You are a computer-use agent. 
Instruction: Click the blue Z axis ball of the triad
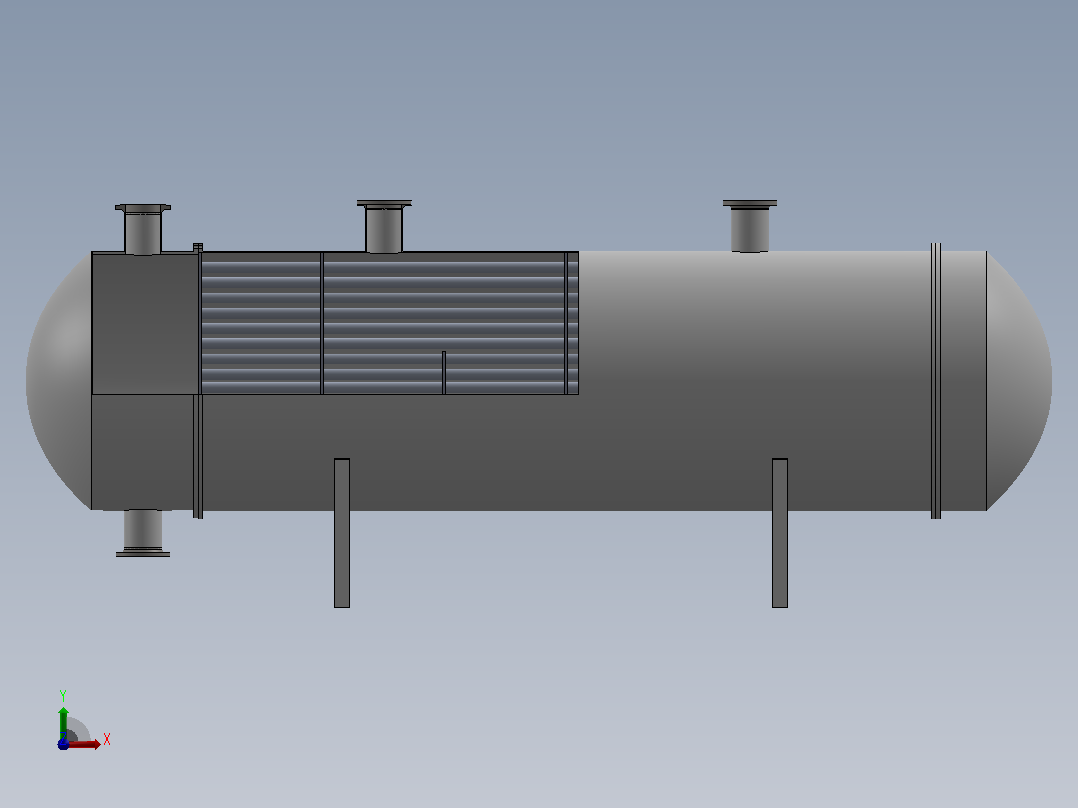pos(63,744)
